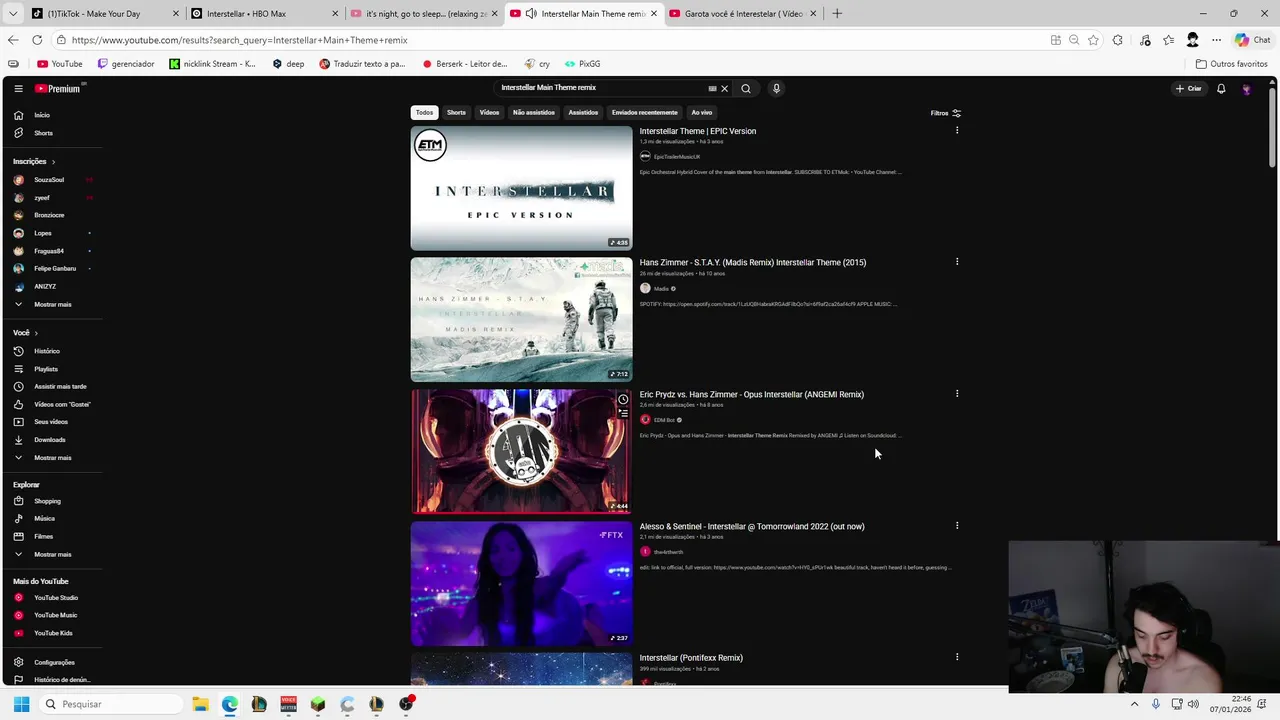Open the Você section chevron

click(36, 333)
